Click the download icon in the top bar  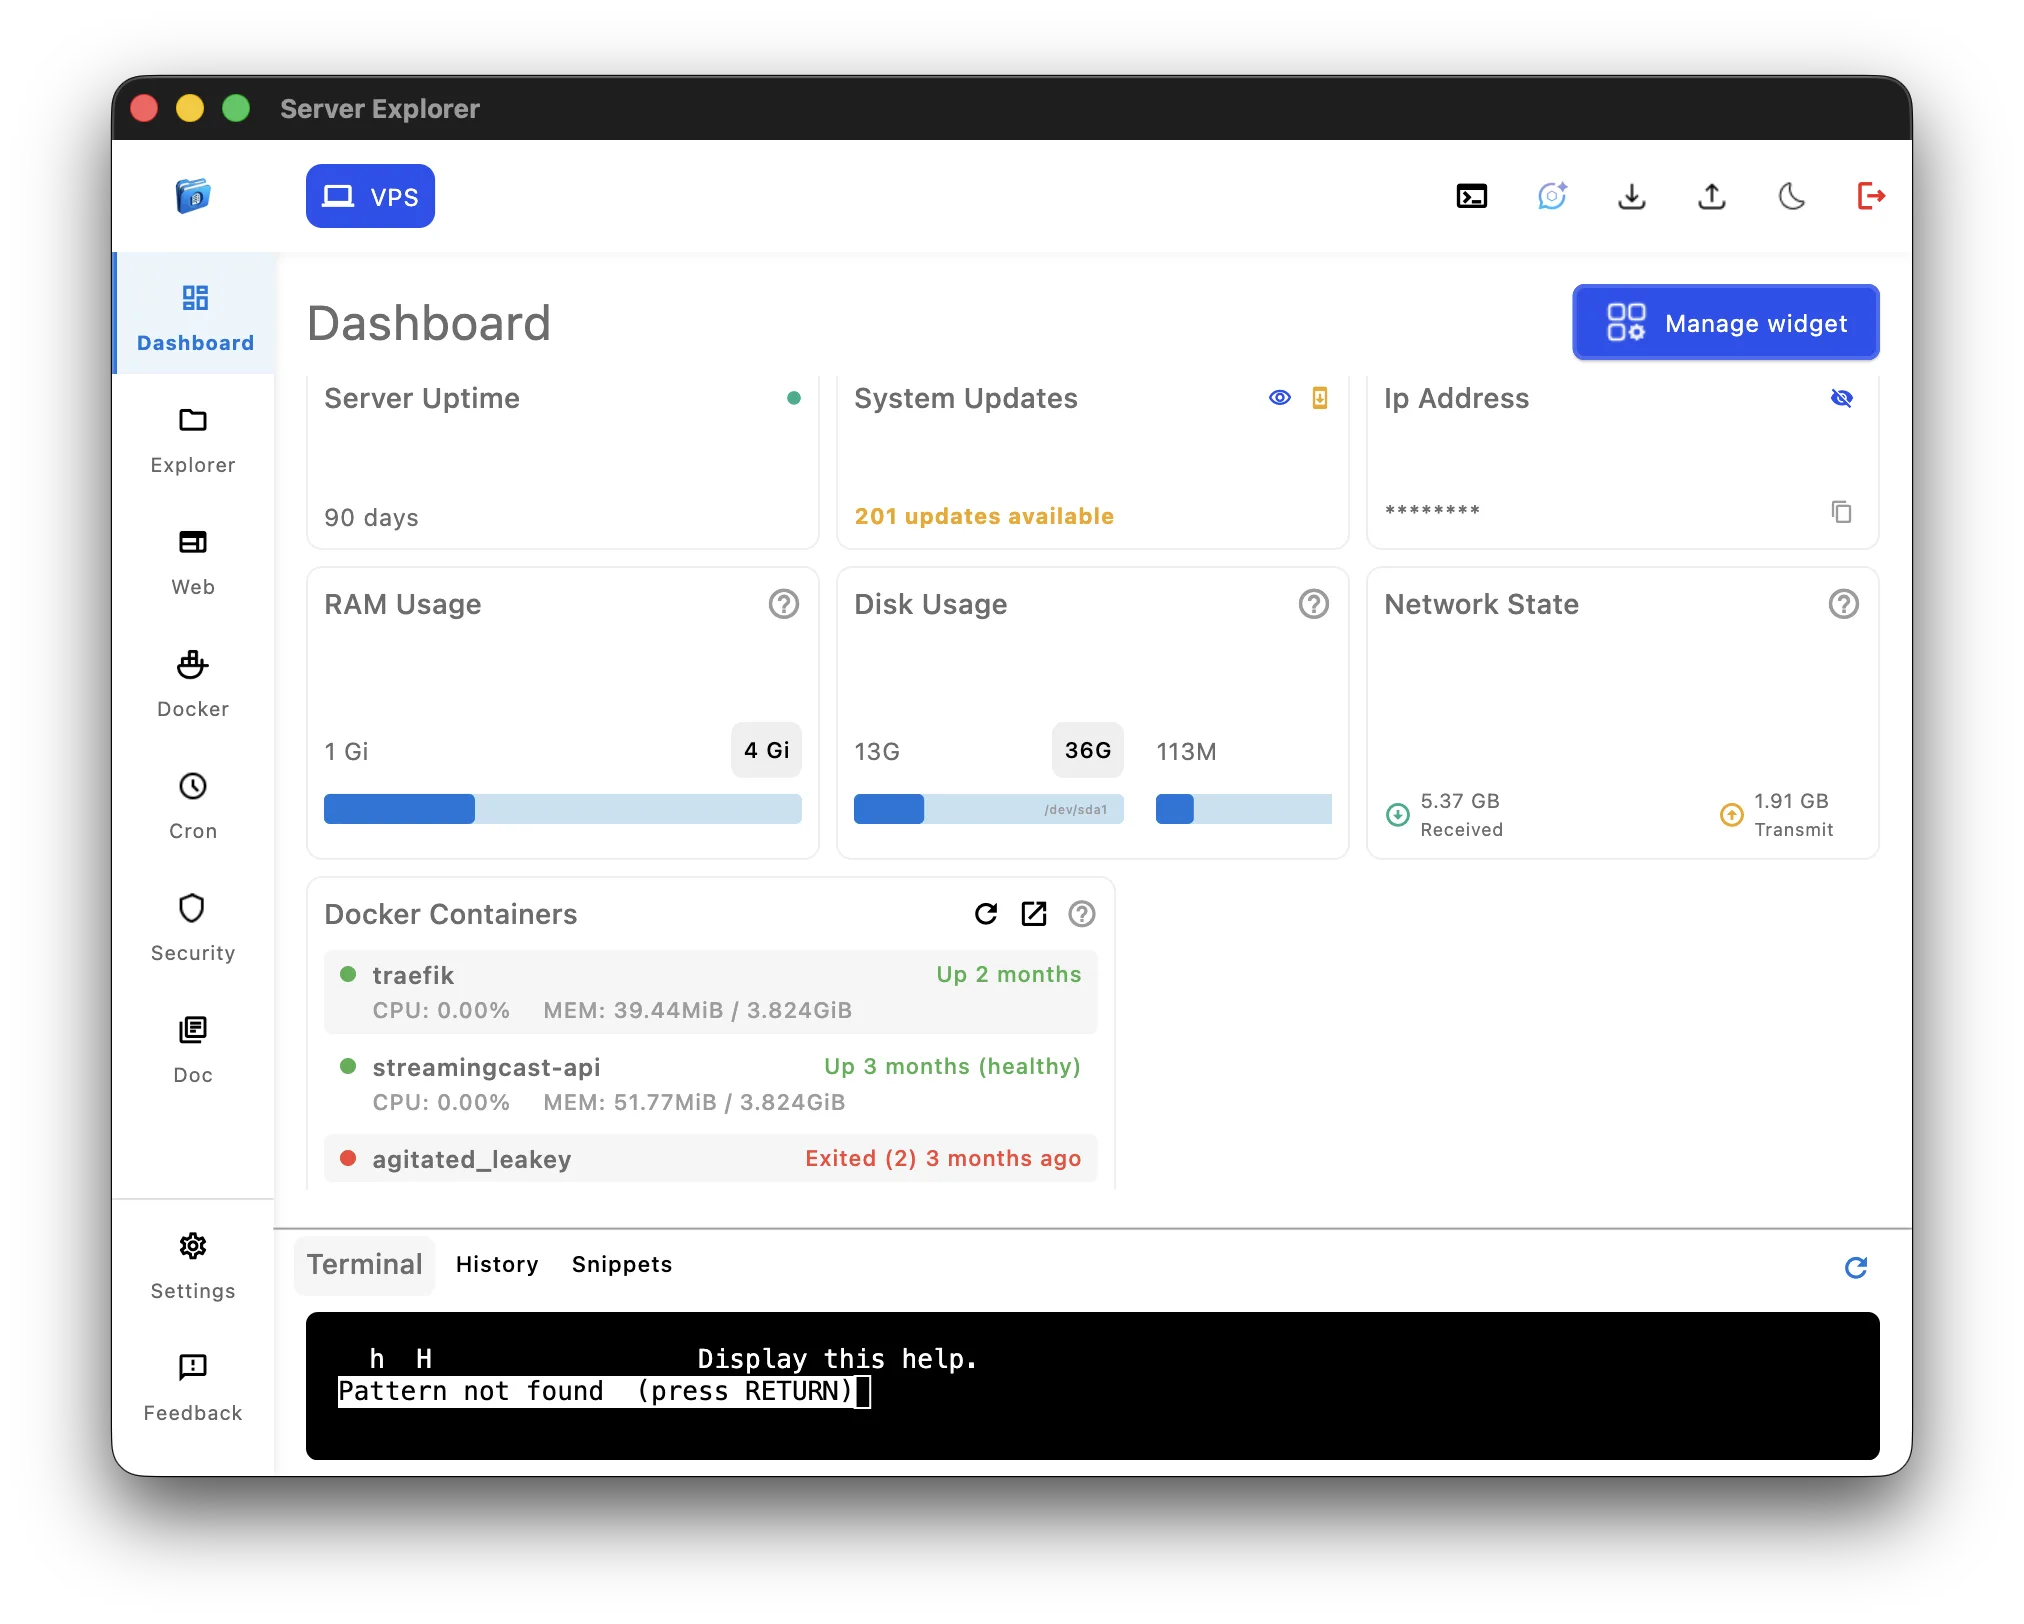tap(1631, 196)
